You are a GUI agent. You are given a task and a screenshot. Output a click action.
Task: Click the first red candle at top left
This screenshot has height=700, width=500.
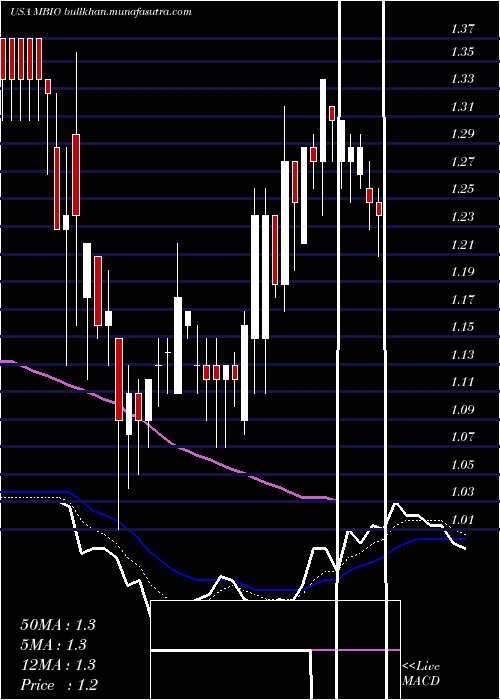[x=3, y=59]
